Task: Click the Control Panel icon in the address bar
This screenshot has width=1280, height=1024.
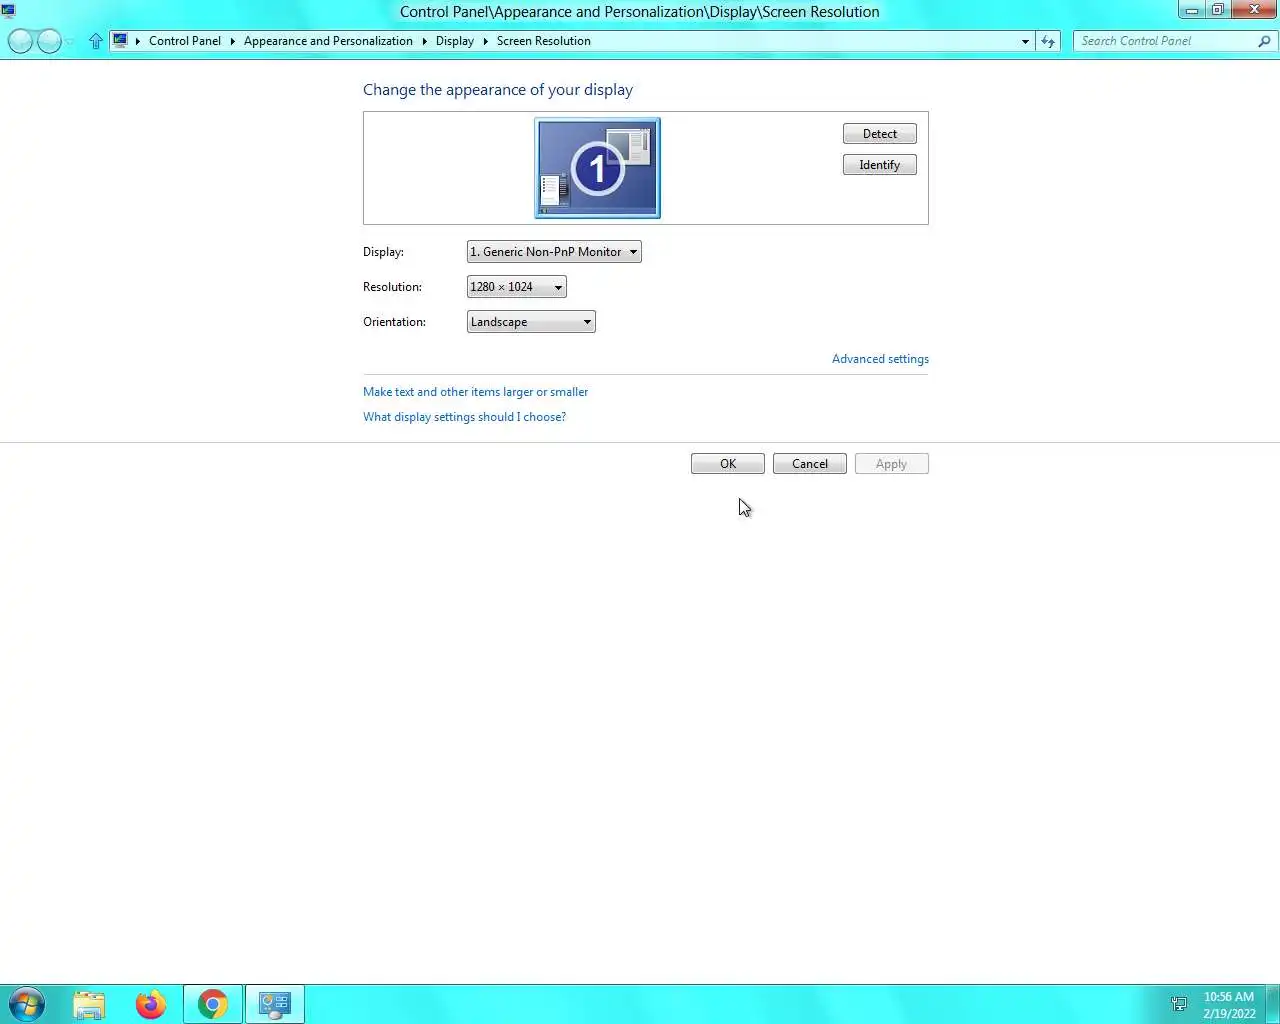Action: coord(121,41)
